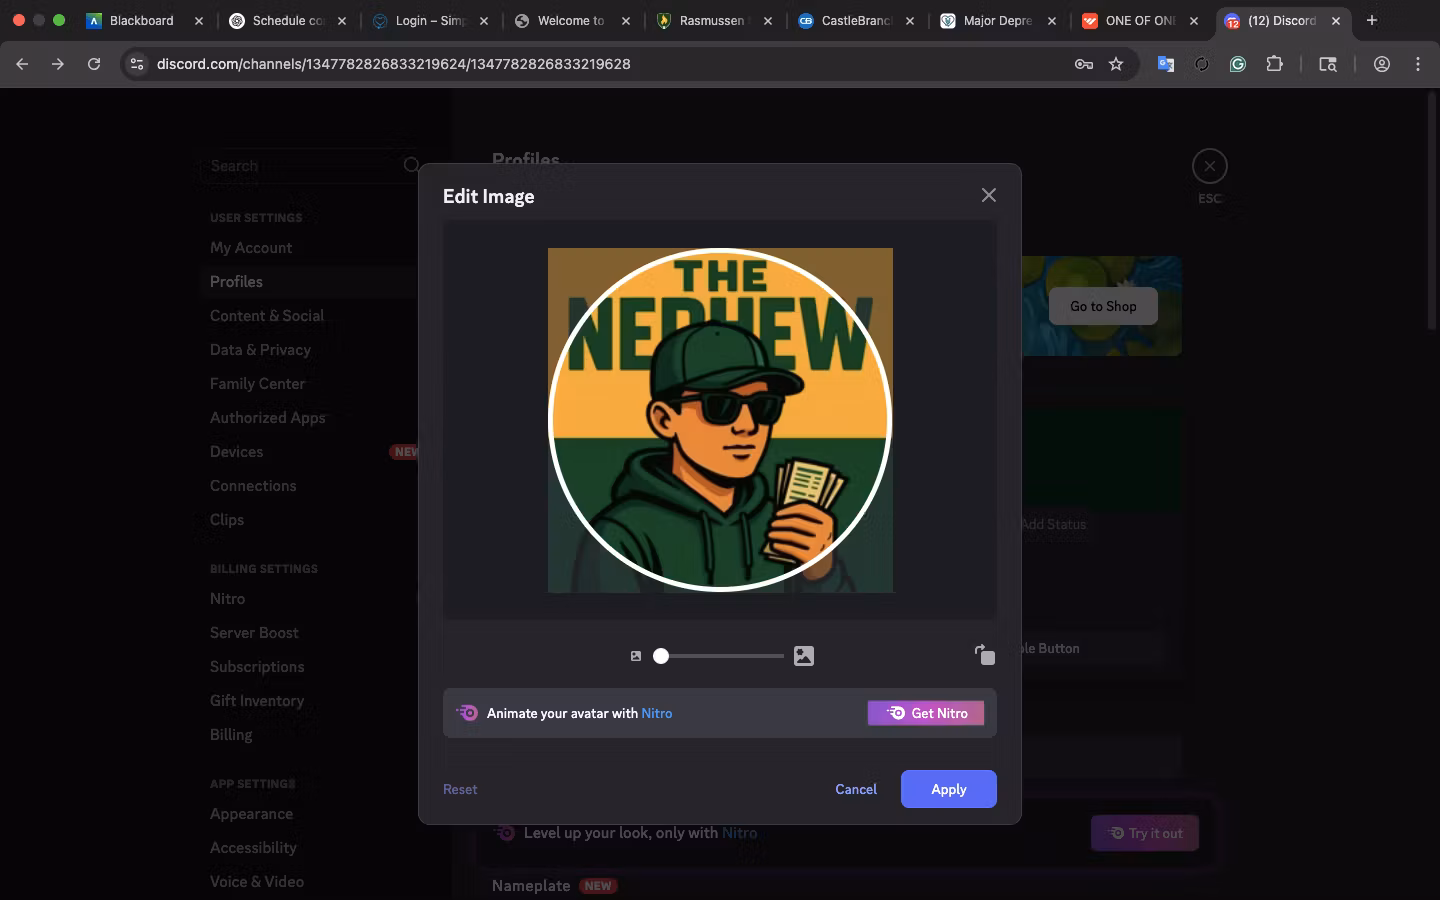Open Chrome three-dot menu
The image size is (1440, 900).
click(x=1417, y=64)
